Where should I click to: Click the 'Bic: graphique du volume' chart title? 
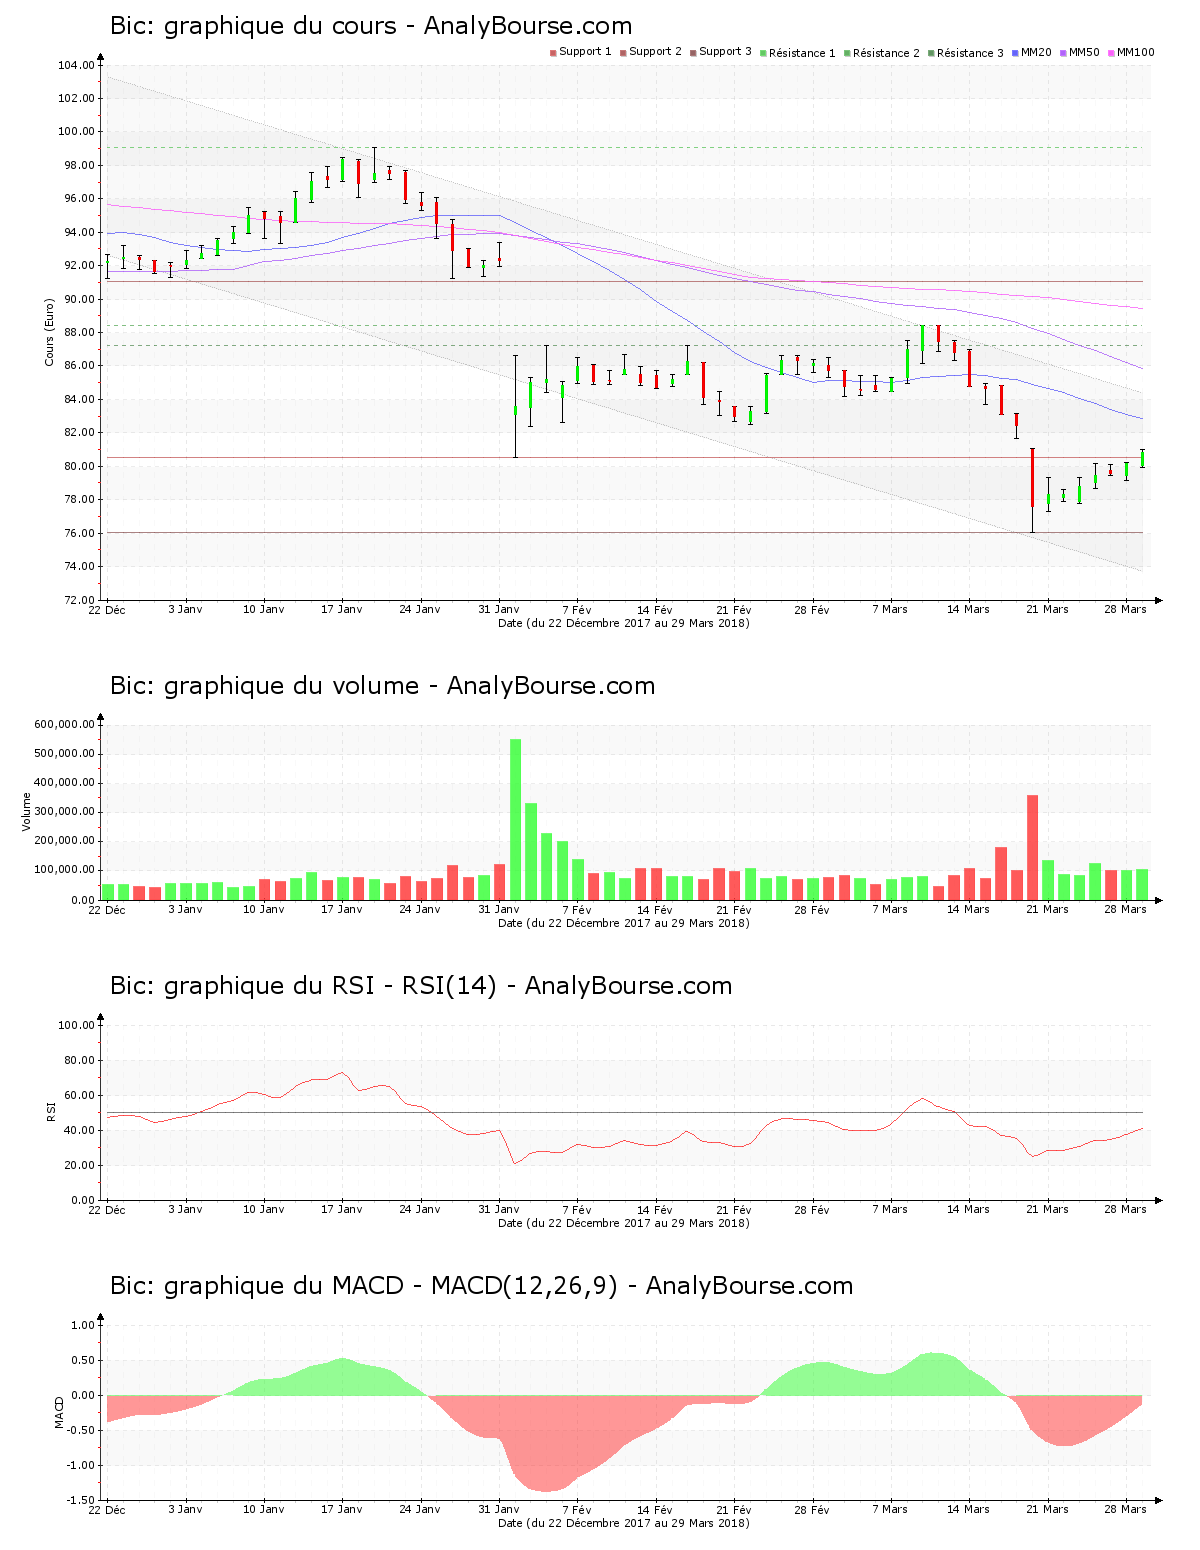pos(383,686)
